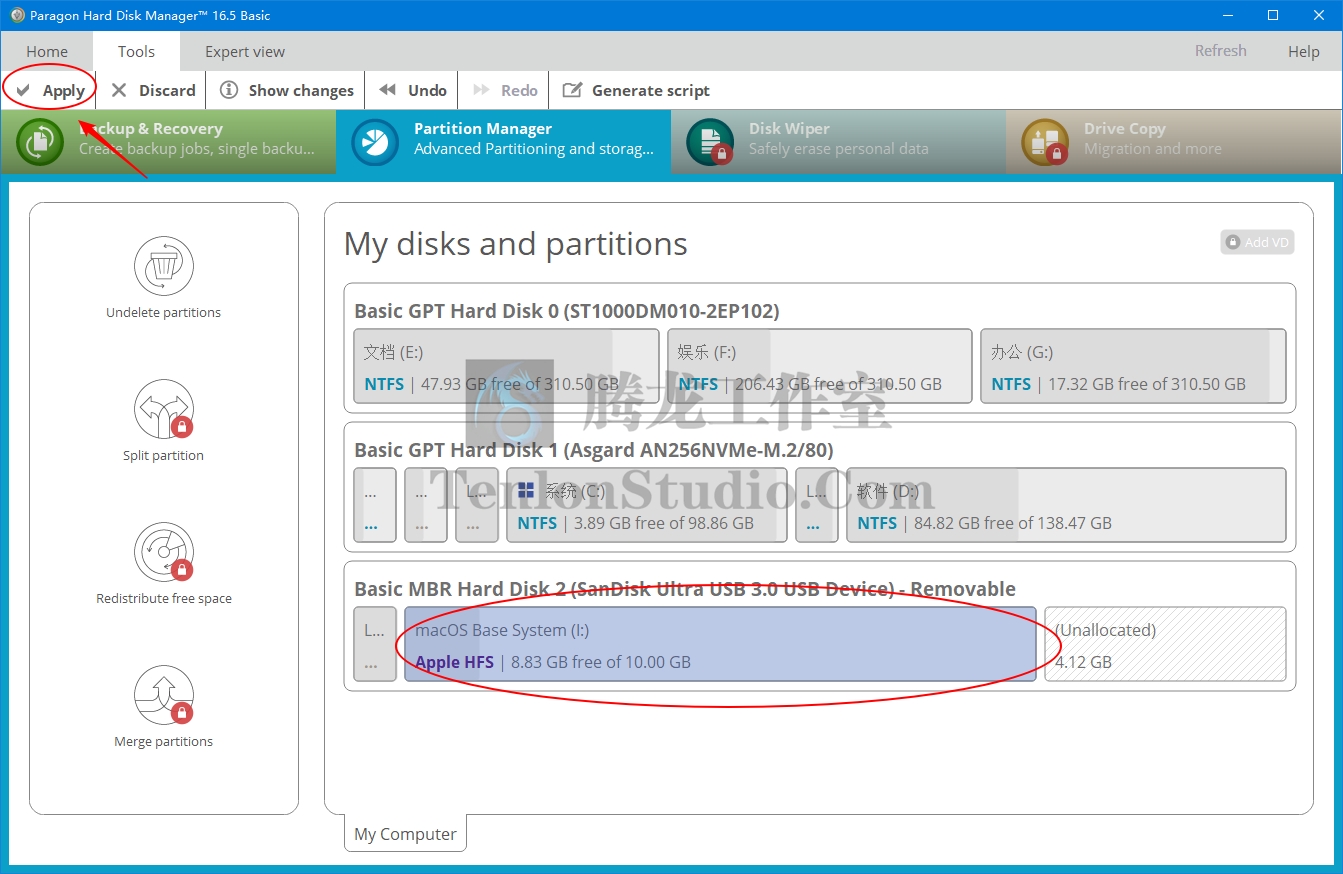The height and width of the screenshot is (874, 1343).
Task: Select first small partition on Disk 1
Action: tap(375, 505)
